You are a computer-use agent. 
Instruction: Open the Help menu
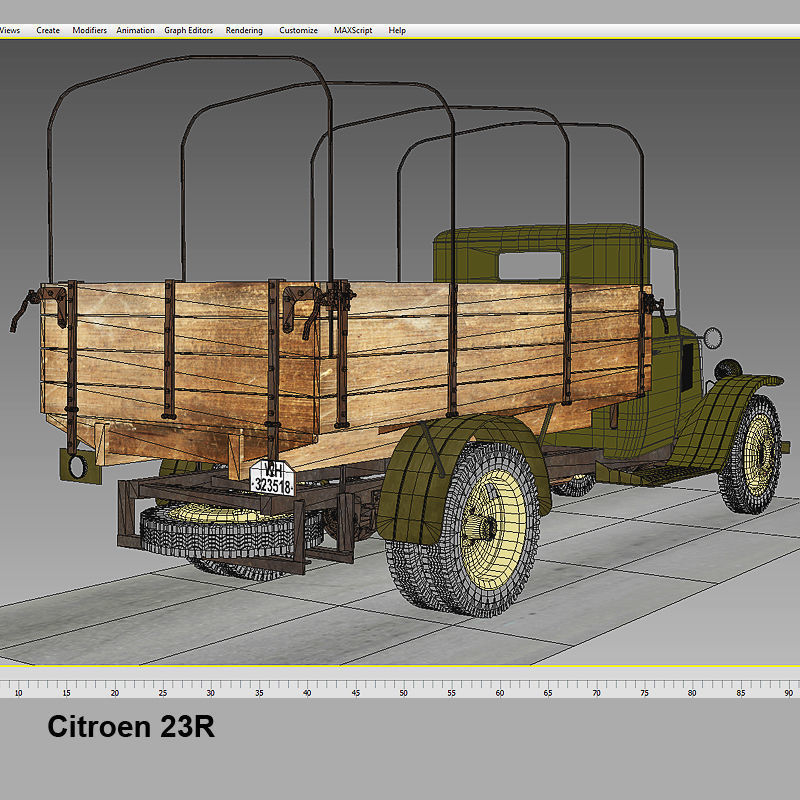[397, 31]
